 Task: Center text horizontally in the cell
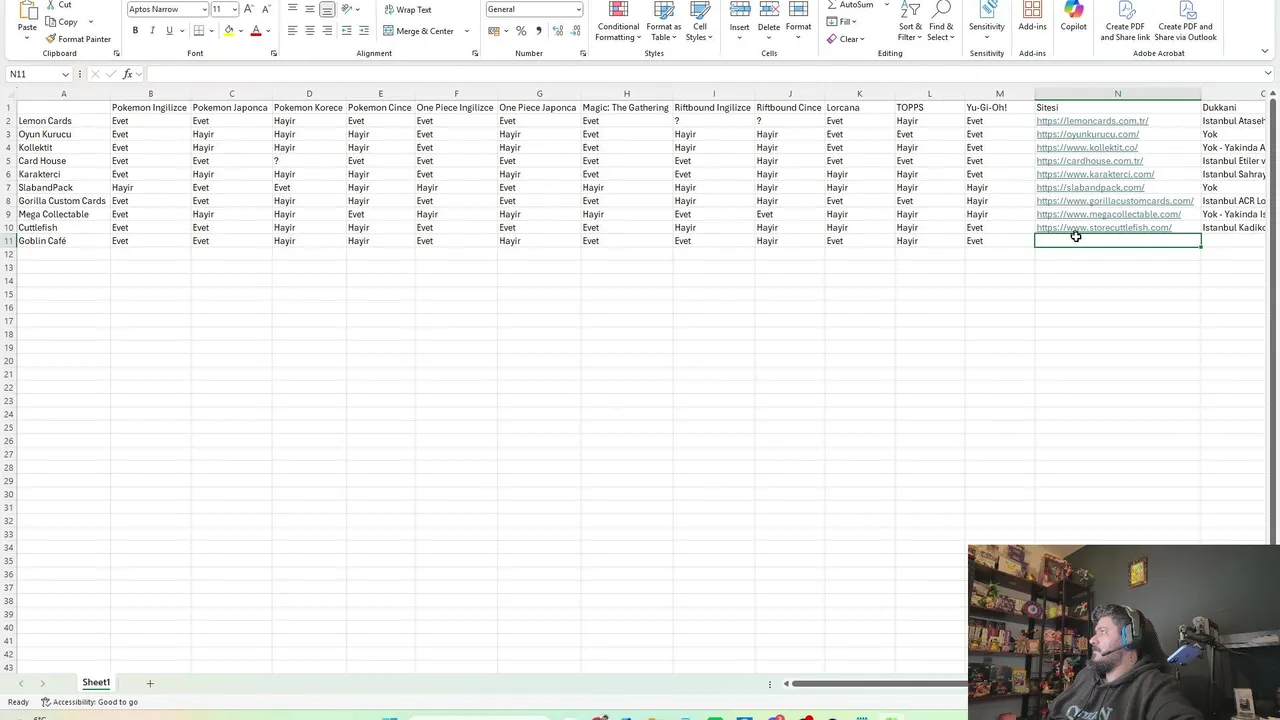(310, 31)
